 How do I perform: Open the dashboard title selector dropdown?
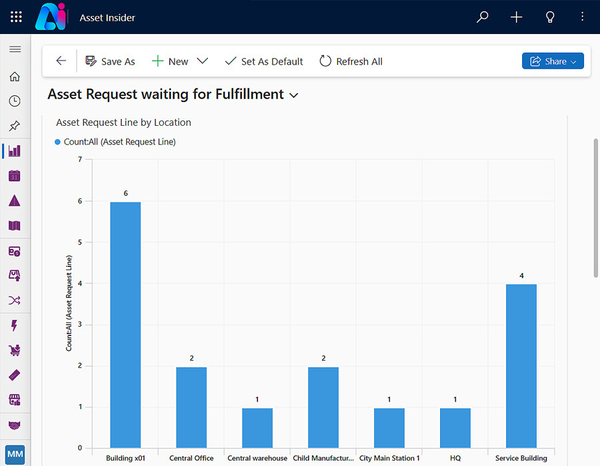(x=293, y=95)
